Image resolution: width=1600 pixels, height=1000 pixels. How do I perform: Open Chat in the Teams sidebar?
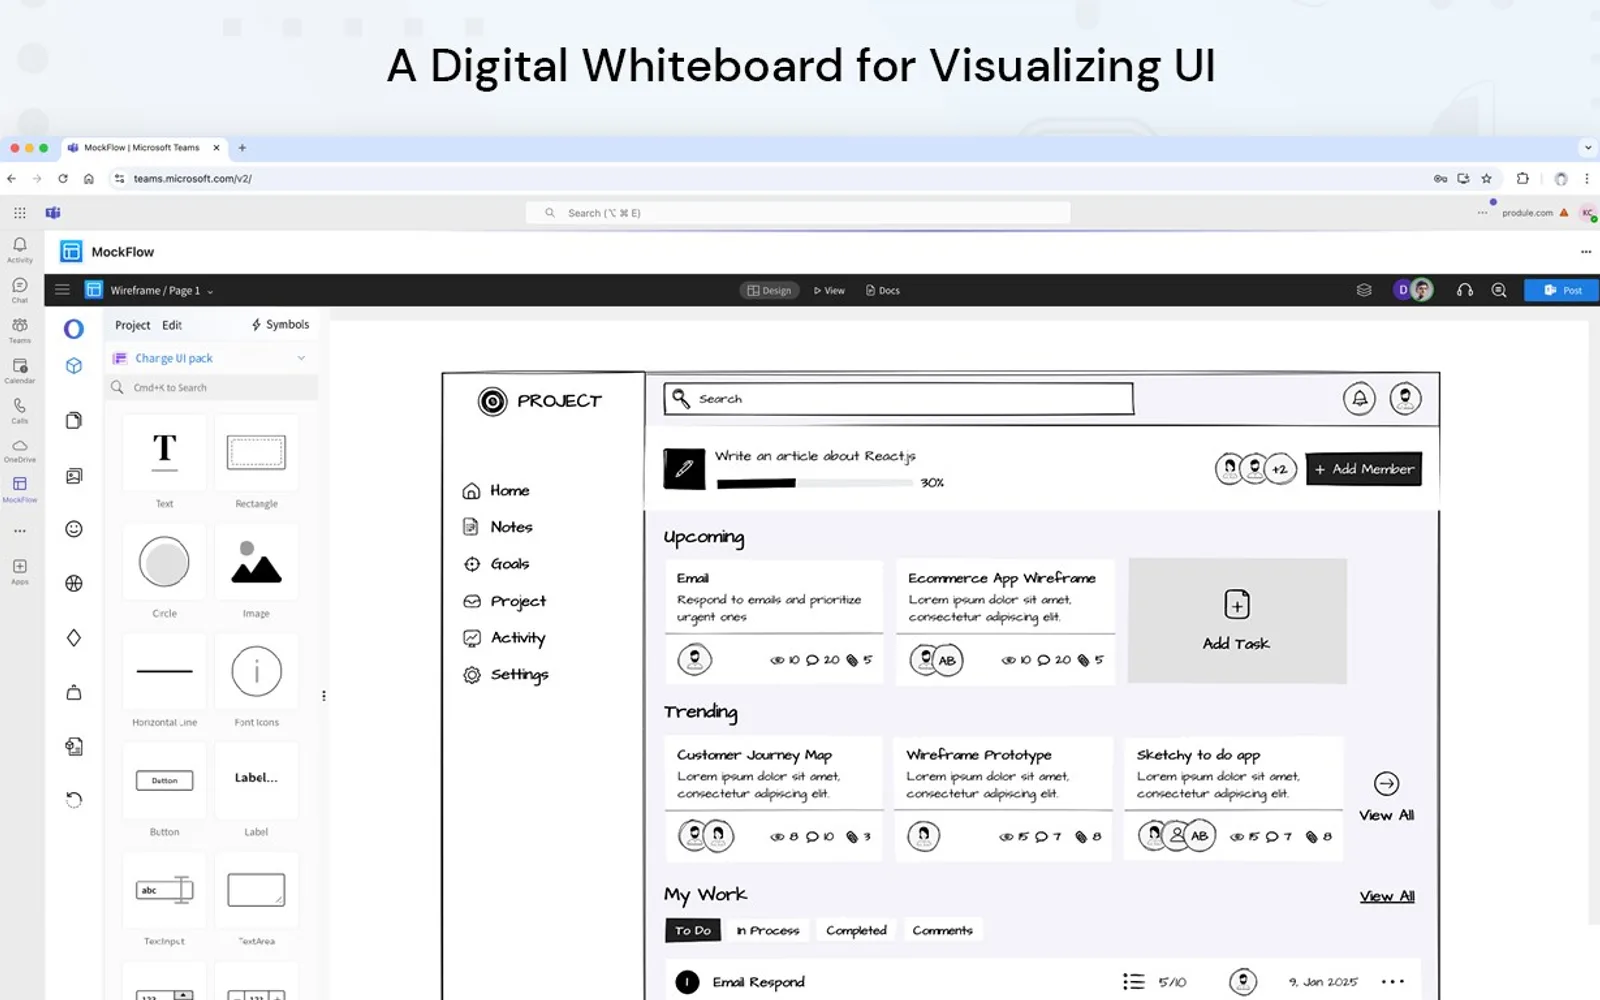coord(19,289)
